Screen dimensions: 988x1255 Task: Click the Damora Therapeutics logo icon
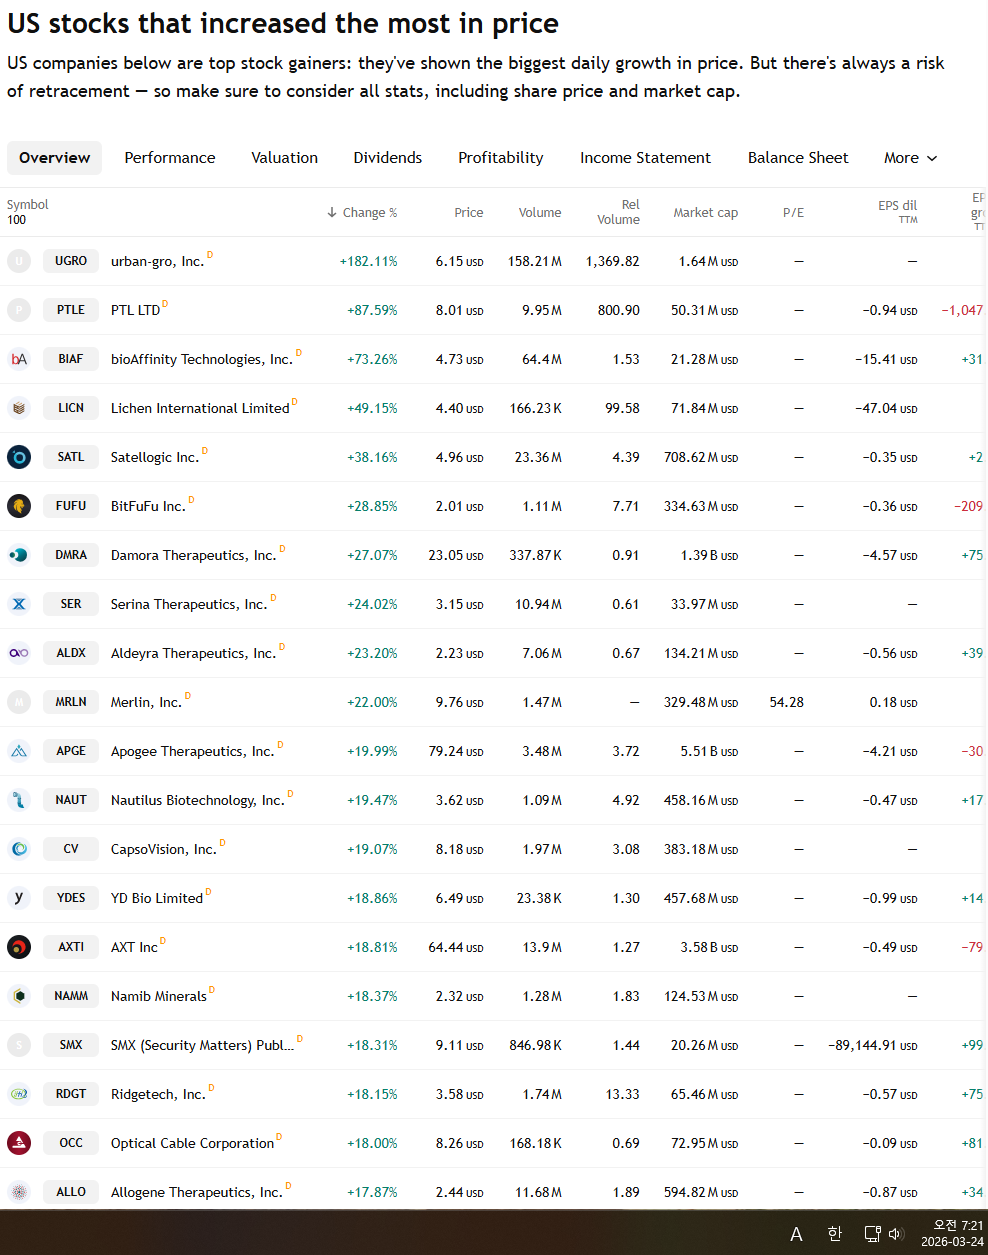(x=19, y=555)
